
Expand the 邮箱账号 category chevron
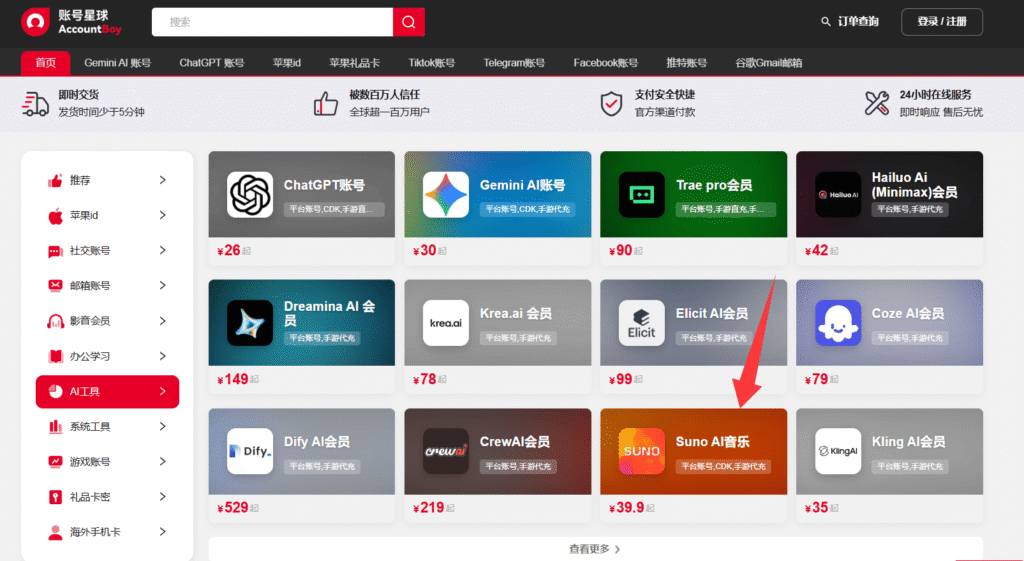163,285
